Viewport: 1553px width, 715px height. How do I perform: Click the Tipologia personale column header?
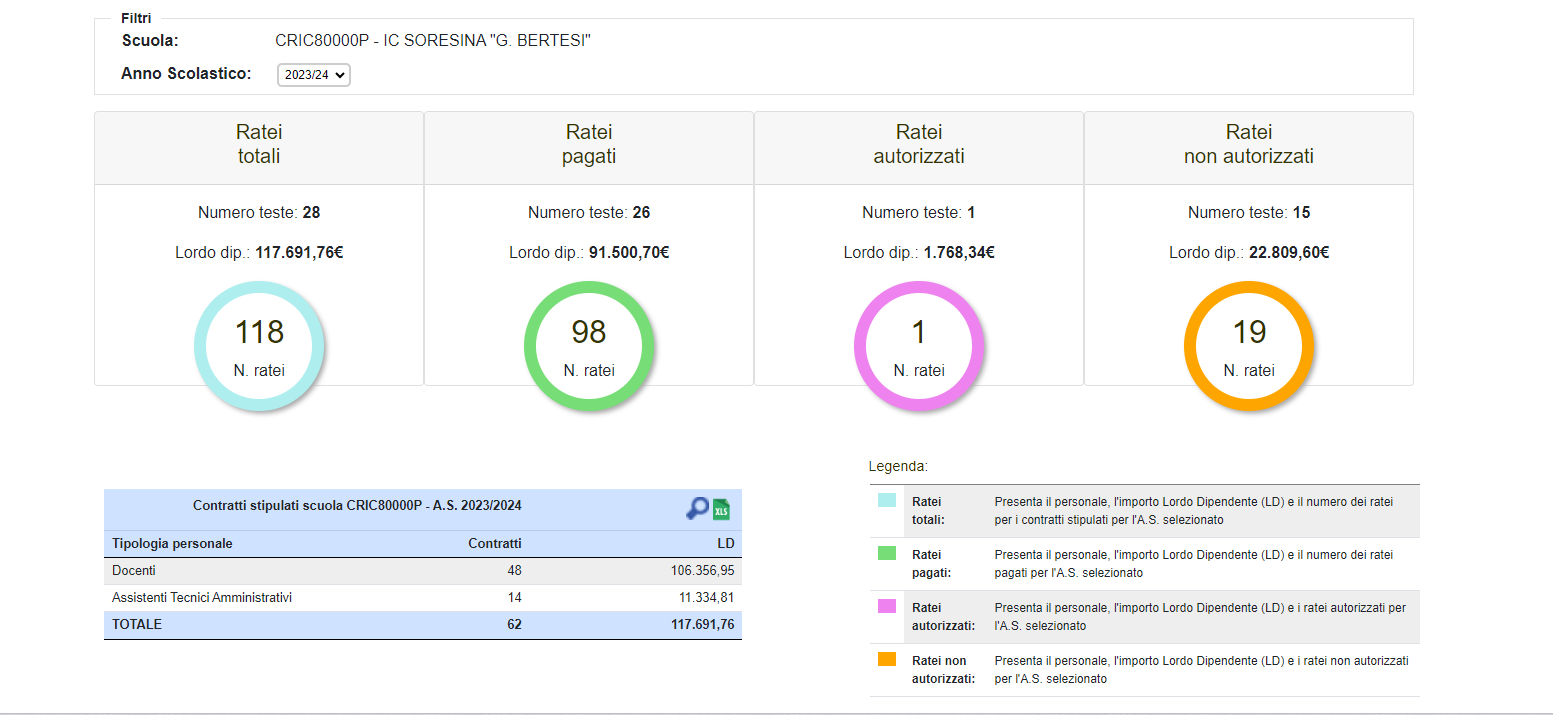click(x=172, y=544)
